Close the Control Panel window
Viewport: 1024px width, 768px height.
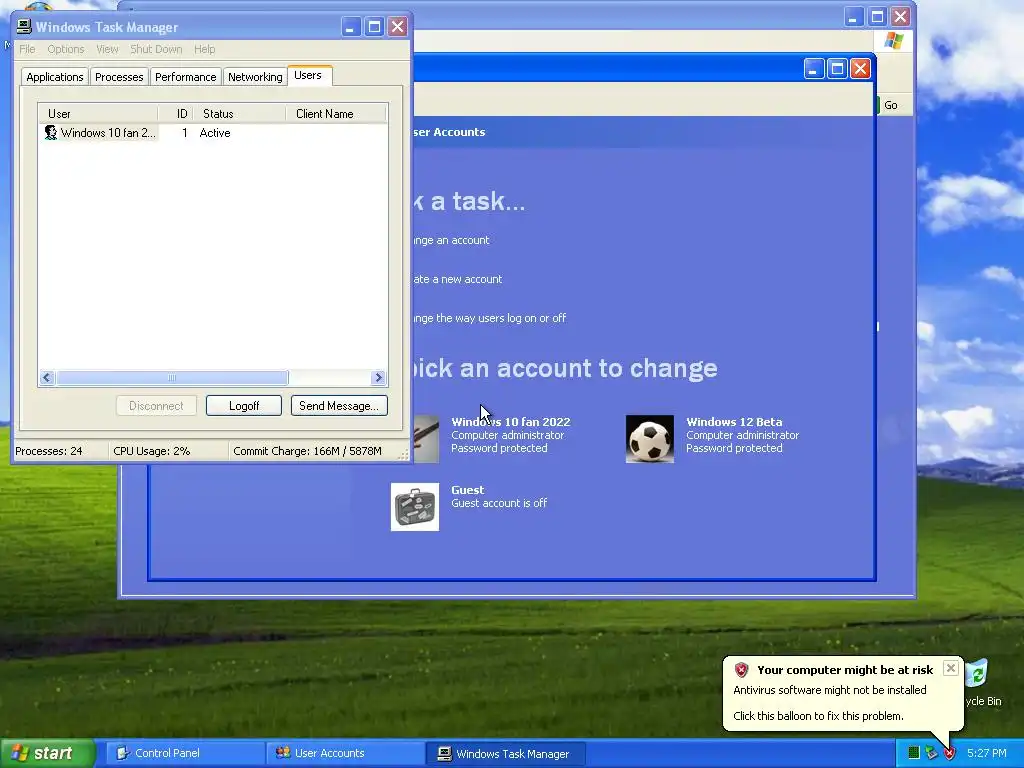coord(901,17)
